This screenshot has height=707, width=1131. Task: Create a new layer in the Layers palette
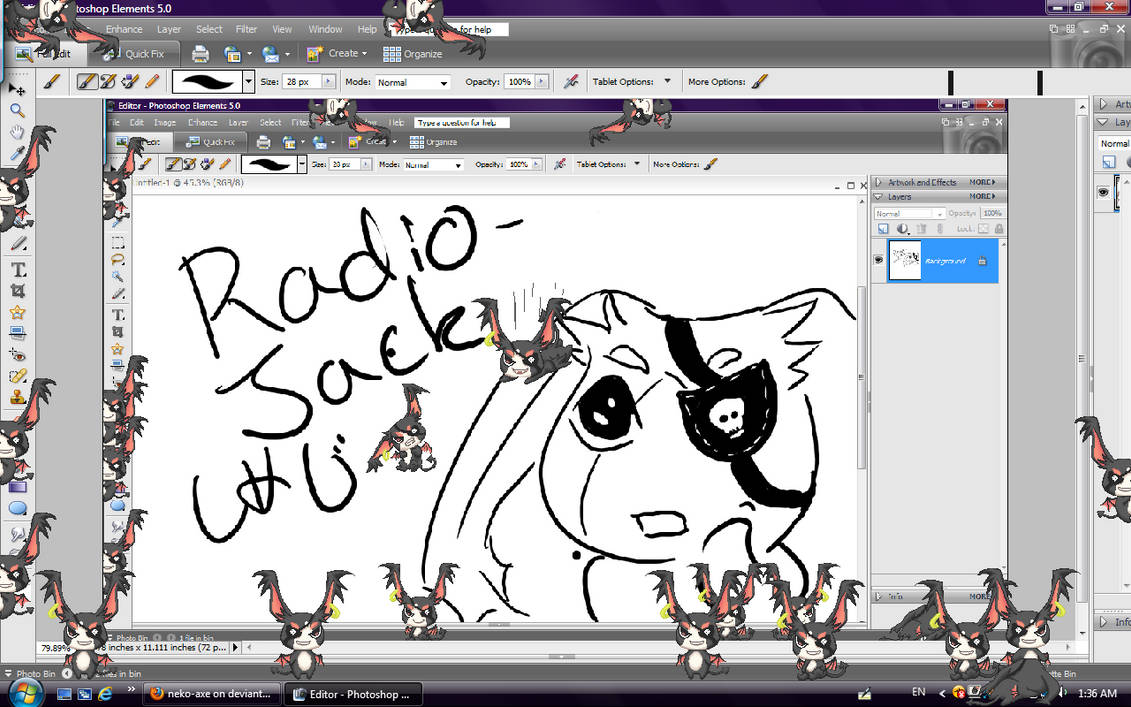click(883, 228)
